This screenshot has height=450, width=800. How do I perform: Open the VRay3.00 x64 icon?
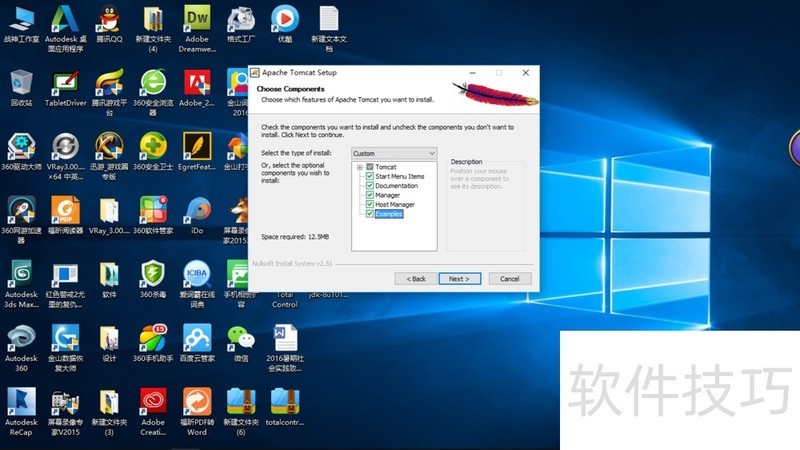tap(65, 148)
